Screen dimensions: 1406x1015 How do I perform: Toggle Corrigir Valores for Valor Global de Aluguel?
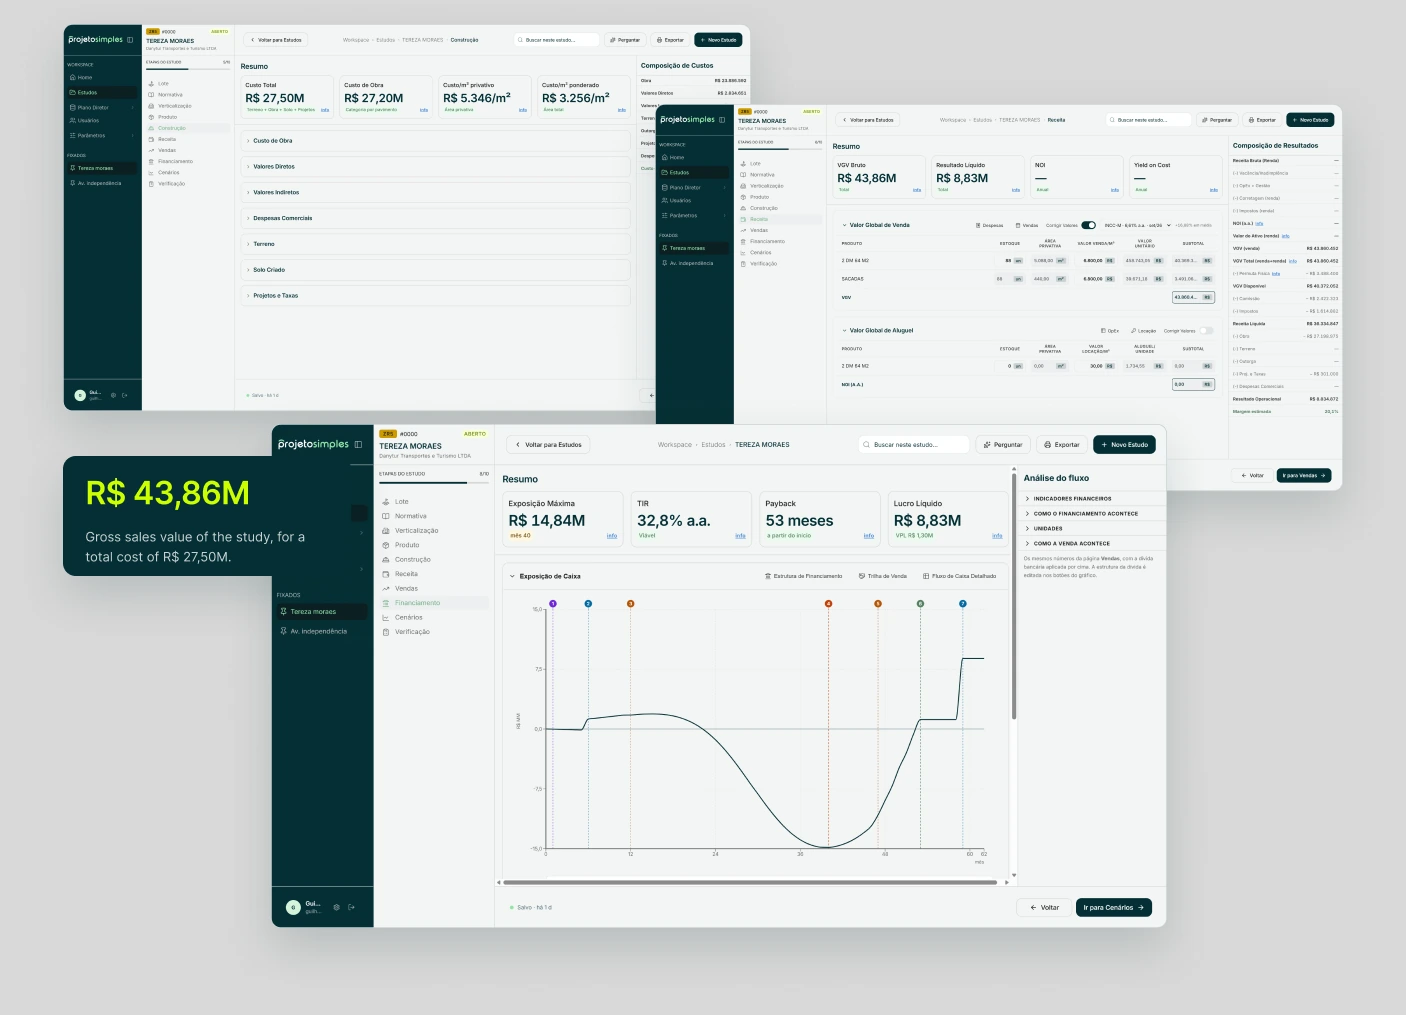coord(1206,331)
